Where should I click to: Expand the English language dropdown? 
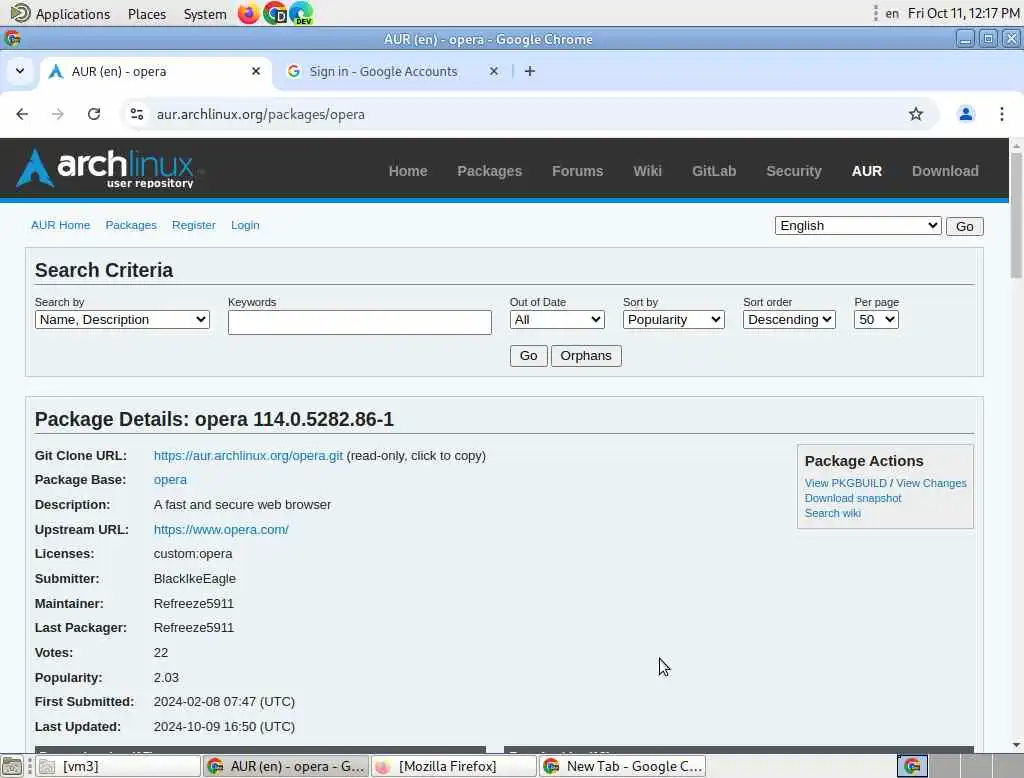pos(857,226)
